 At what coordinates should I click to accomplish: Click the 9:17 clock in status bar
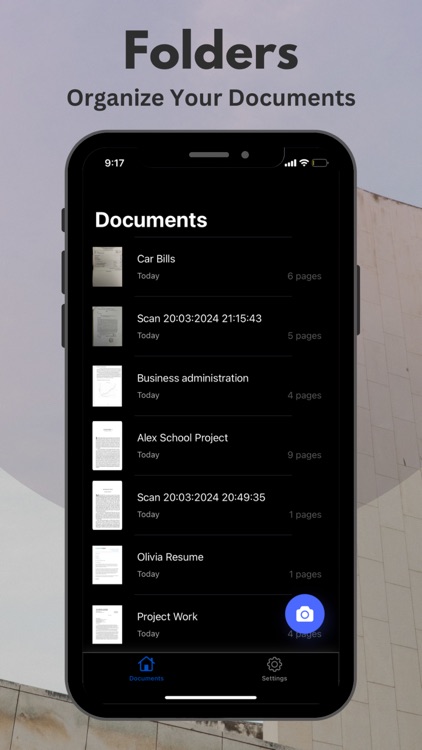[114, 163]
